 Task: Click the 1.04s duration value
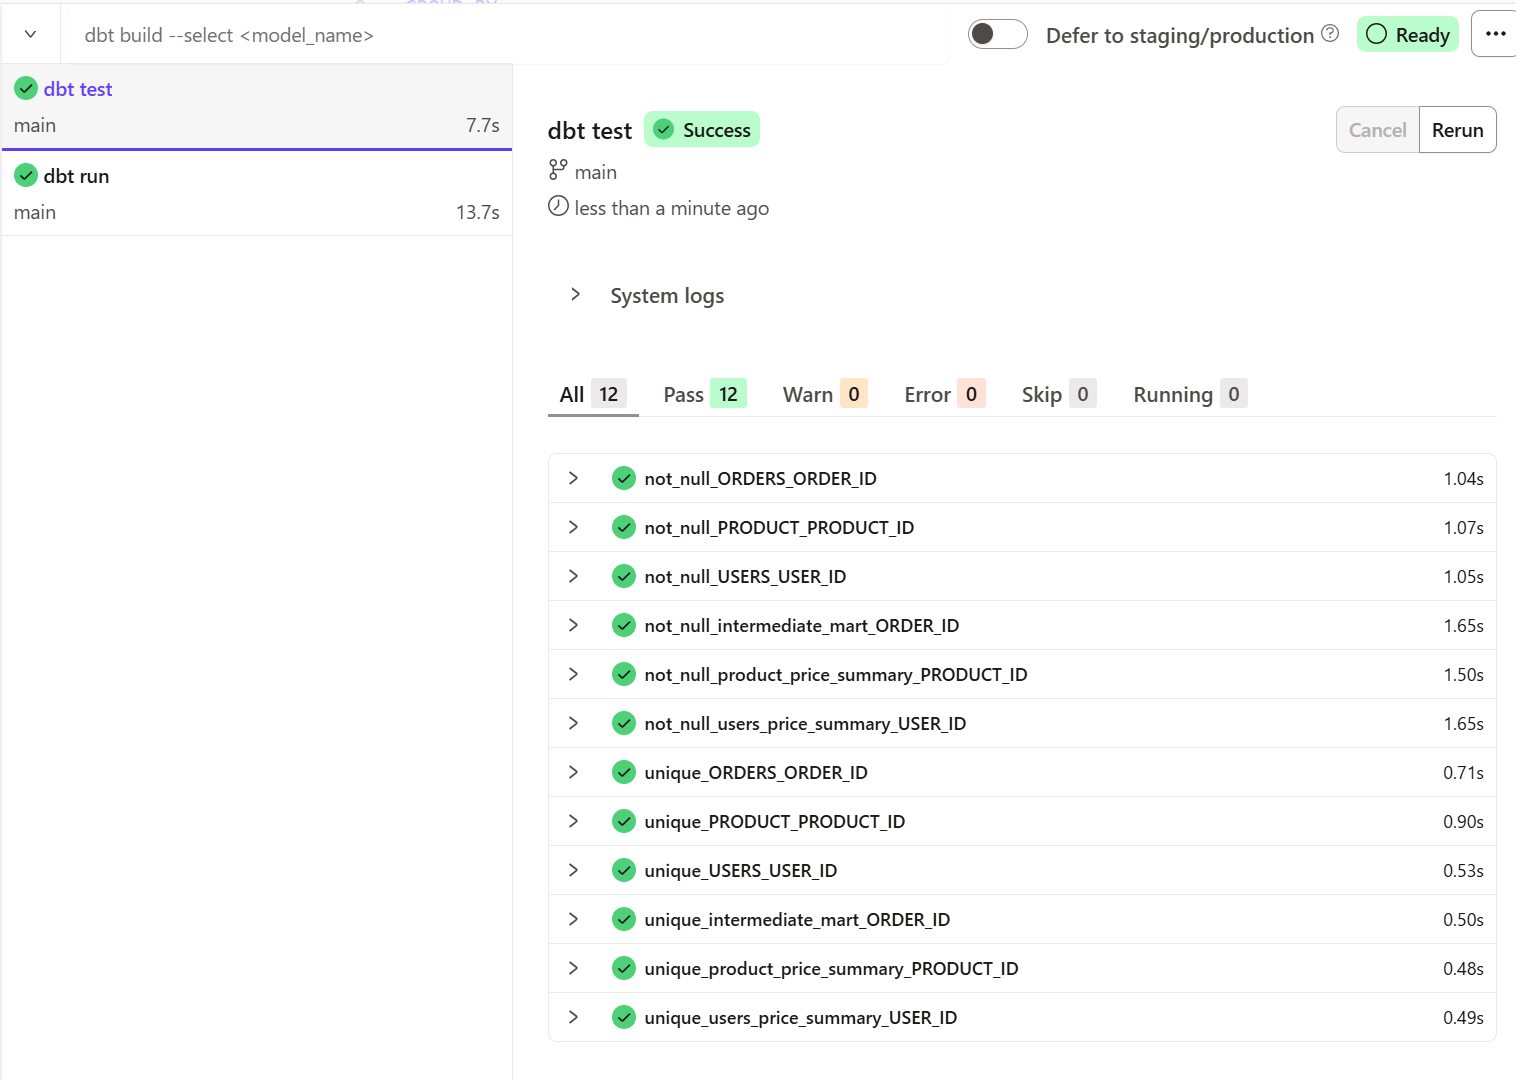[1463, 478]
